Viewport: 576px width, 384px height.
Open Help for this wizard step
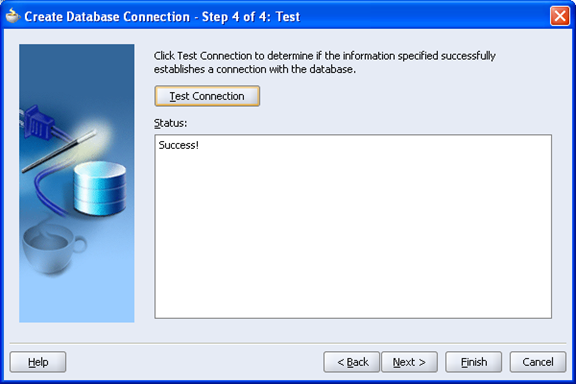pyautogui.click(x=38, y=362)
